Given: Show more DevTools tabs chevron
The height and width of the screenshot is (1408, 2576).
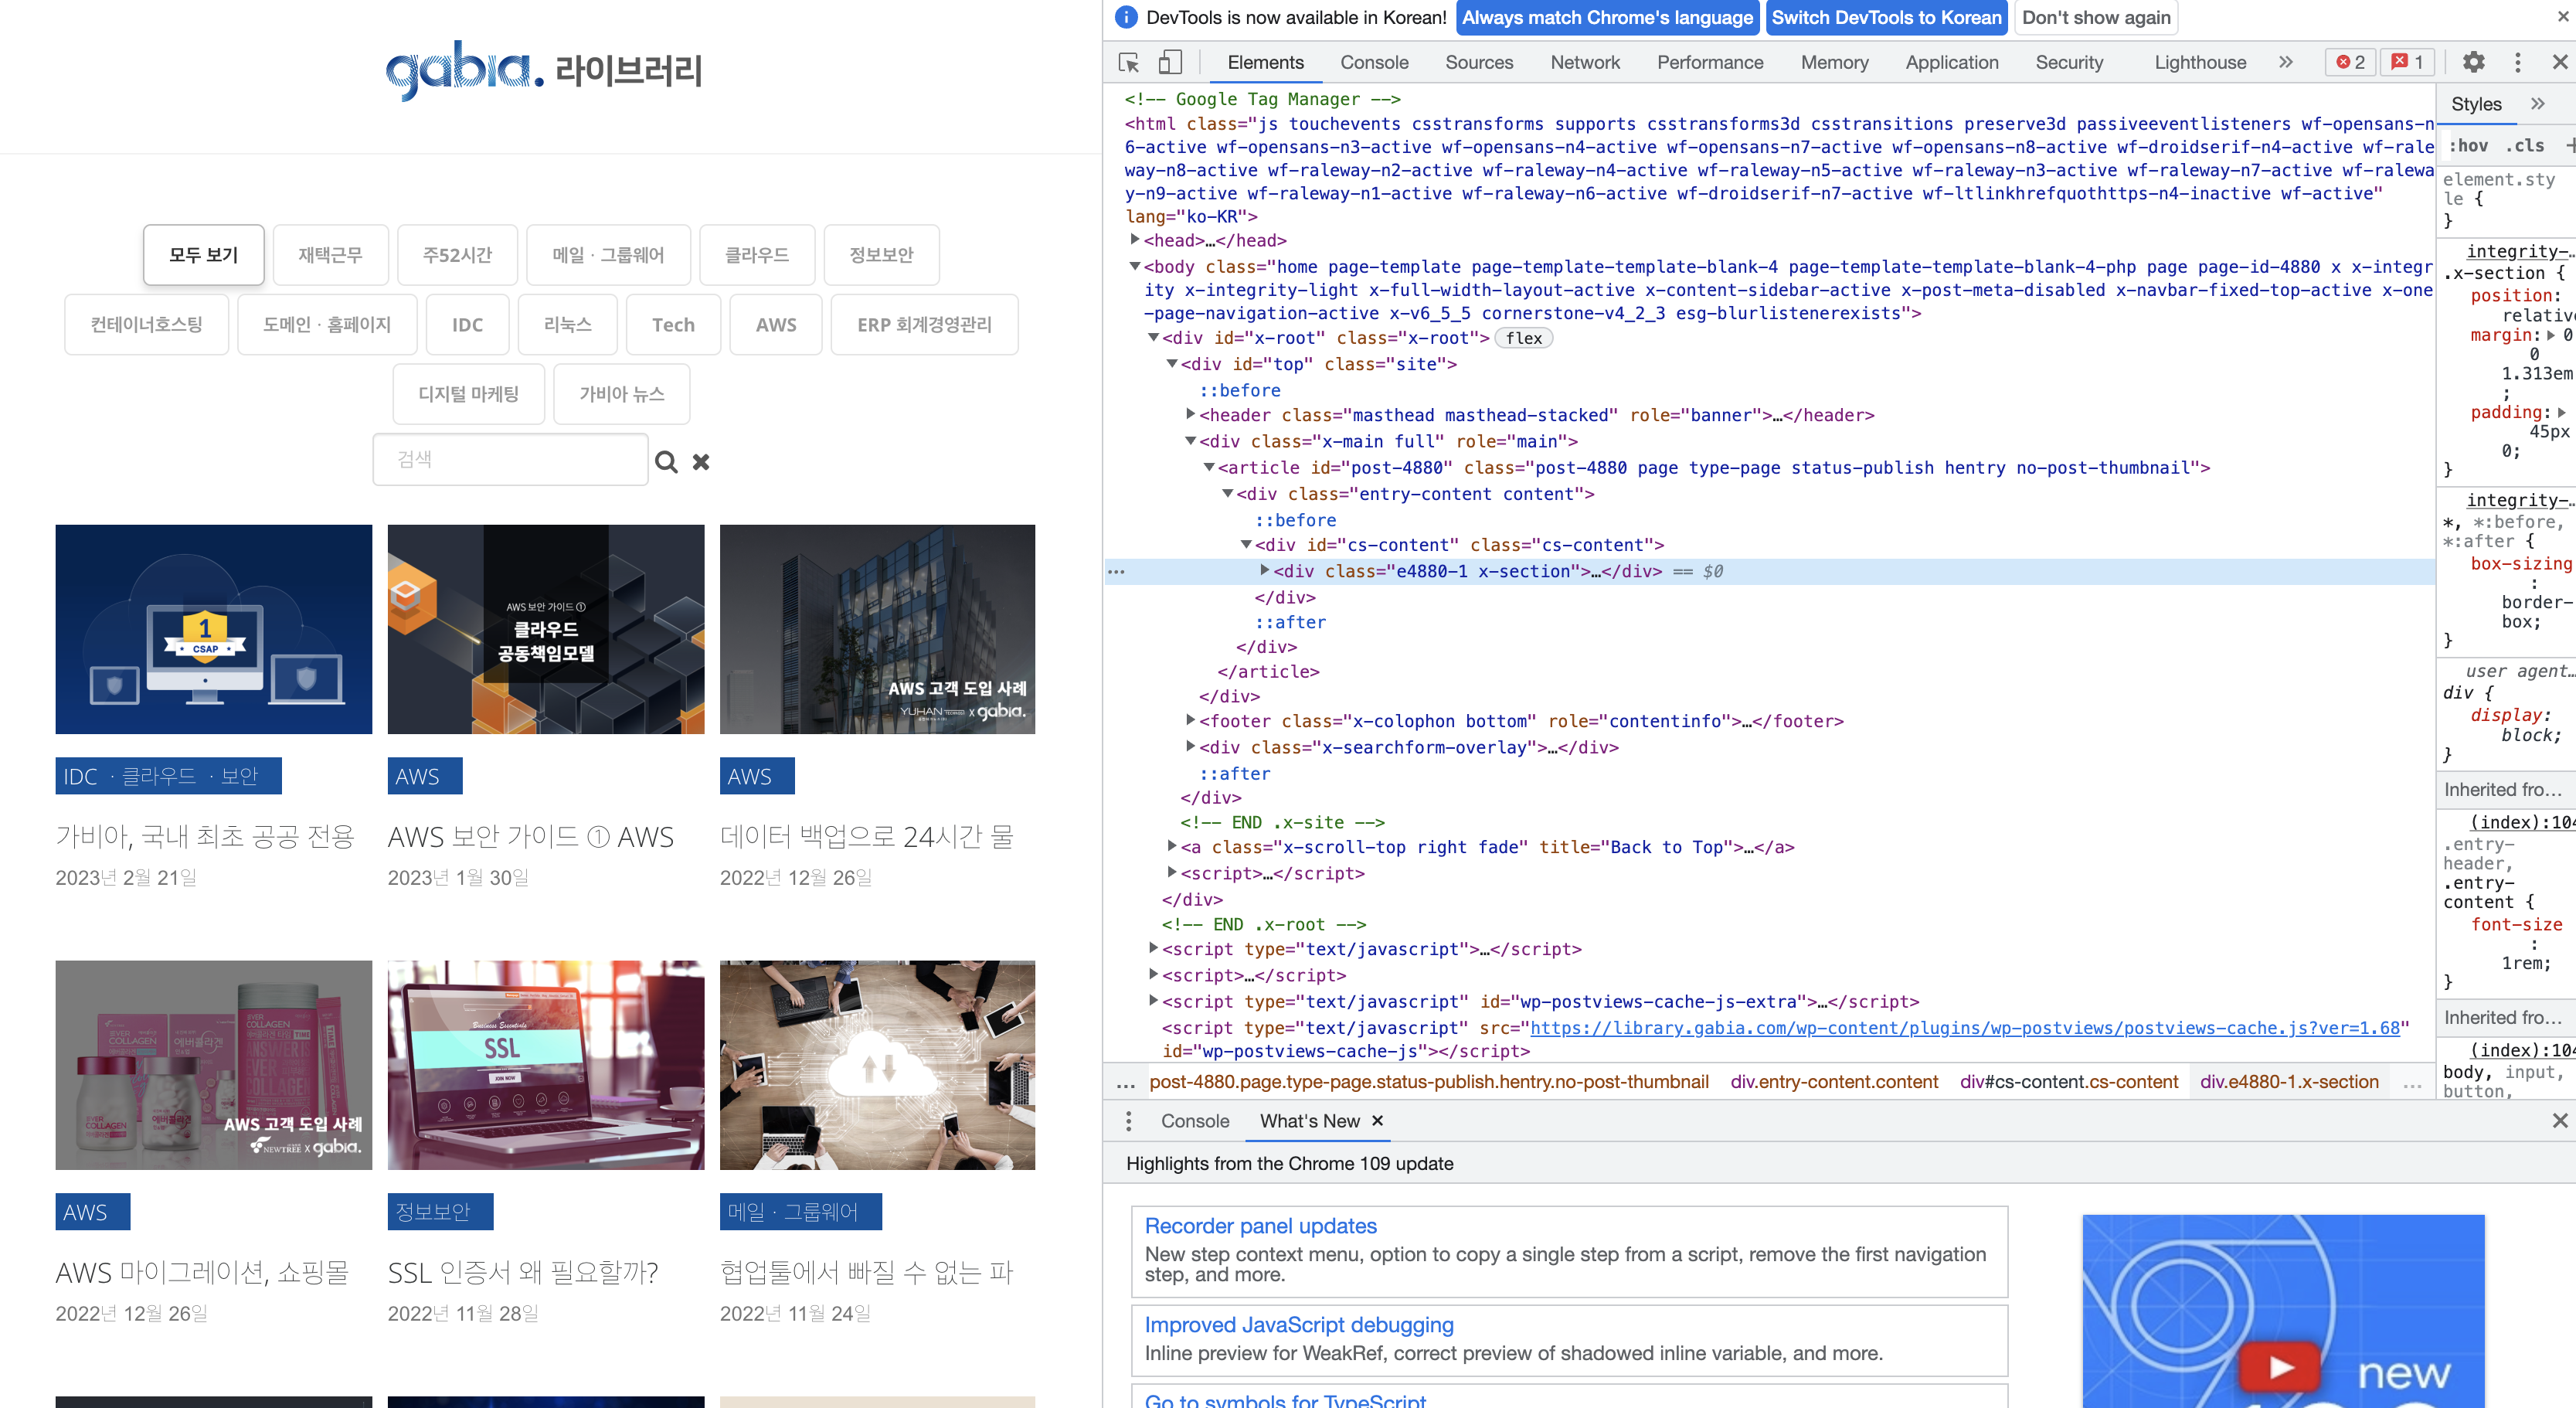Looking at the screenshot, I should pyautogui.click(x=2286, y=63).
